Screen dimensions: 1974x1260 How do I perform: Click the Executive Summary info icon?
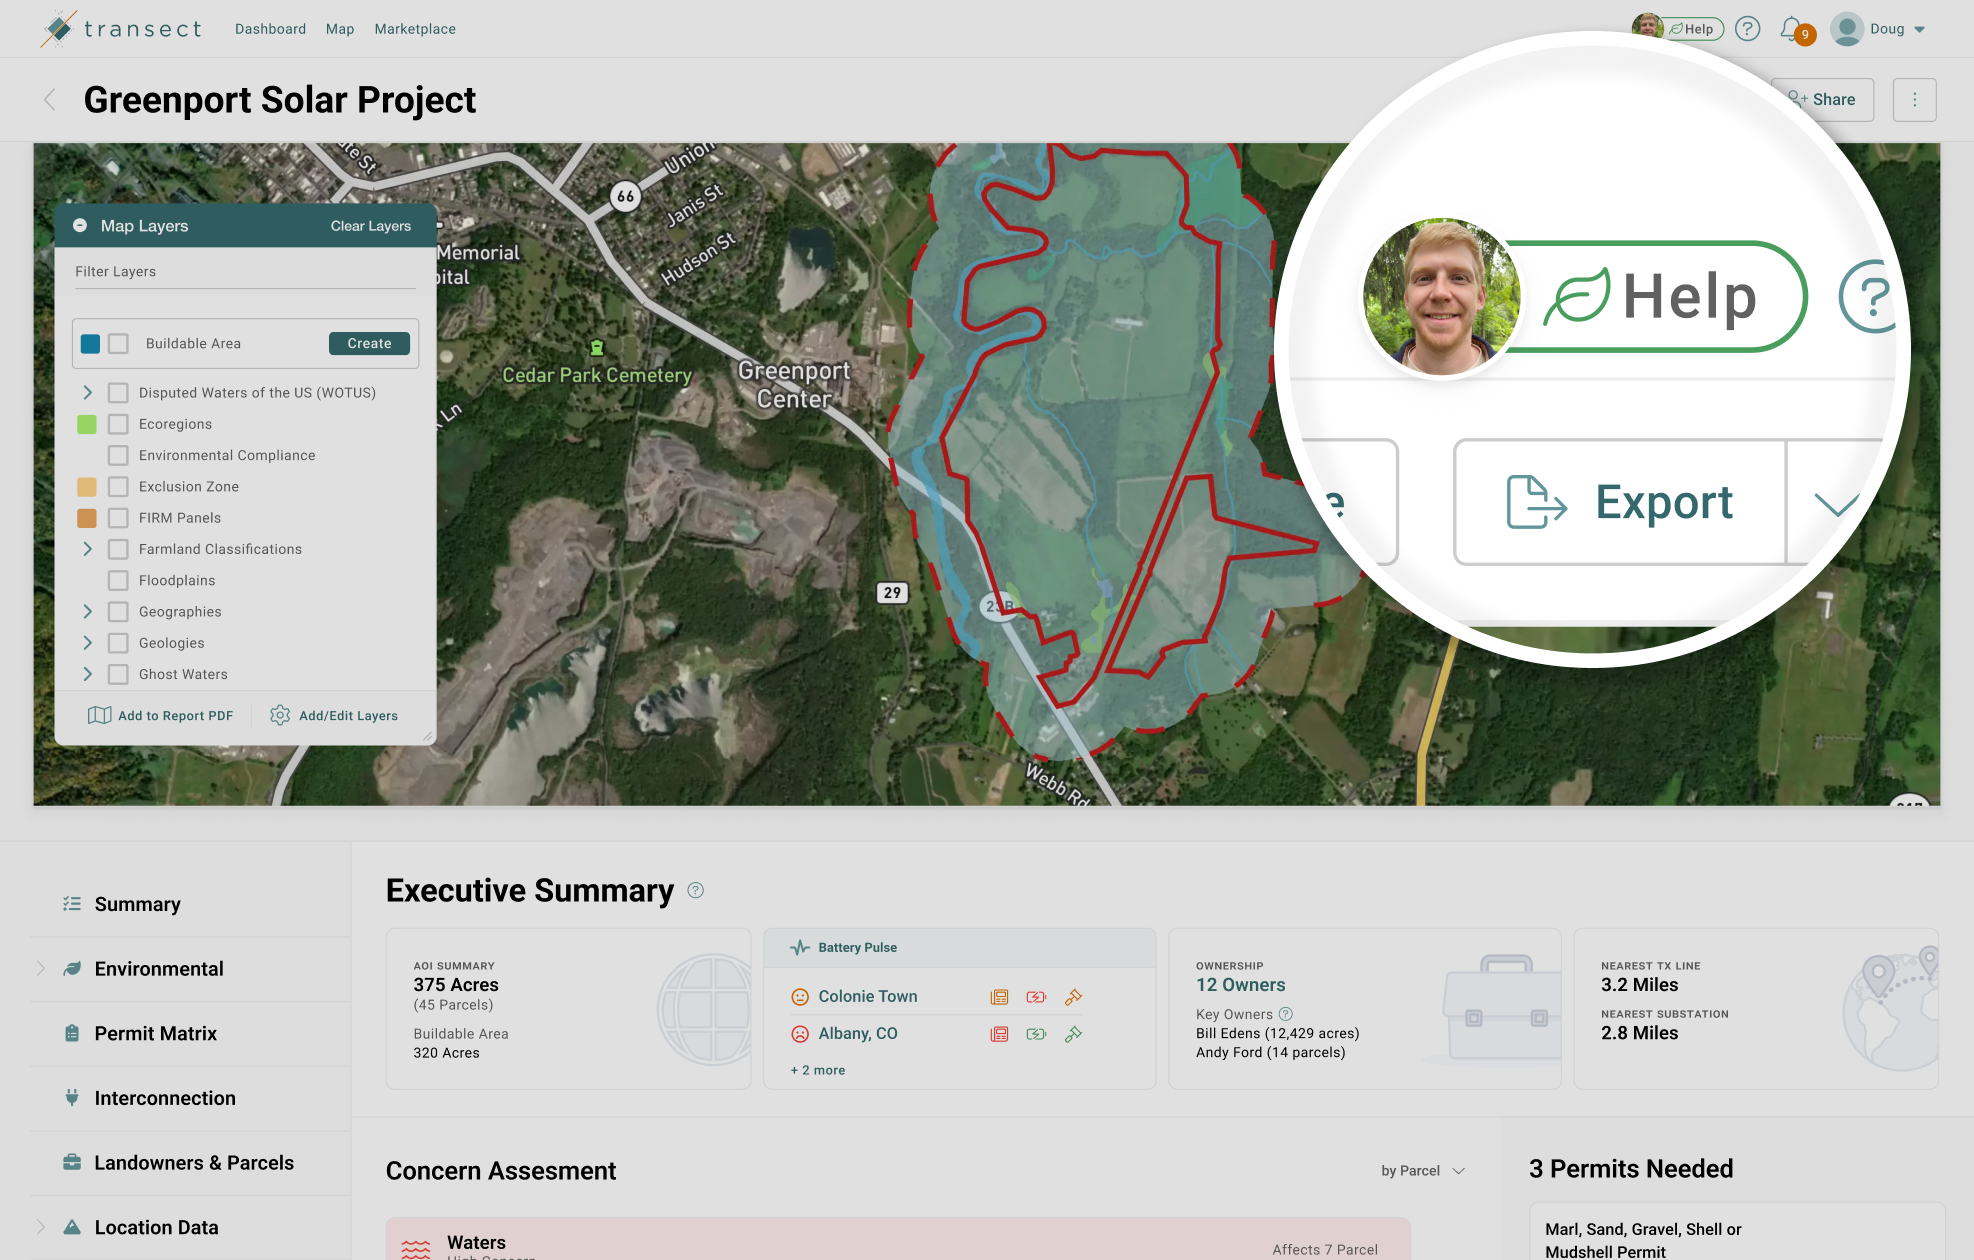(x=696, y=890)
